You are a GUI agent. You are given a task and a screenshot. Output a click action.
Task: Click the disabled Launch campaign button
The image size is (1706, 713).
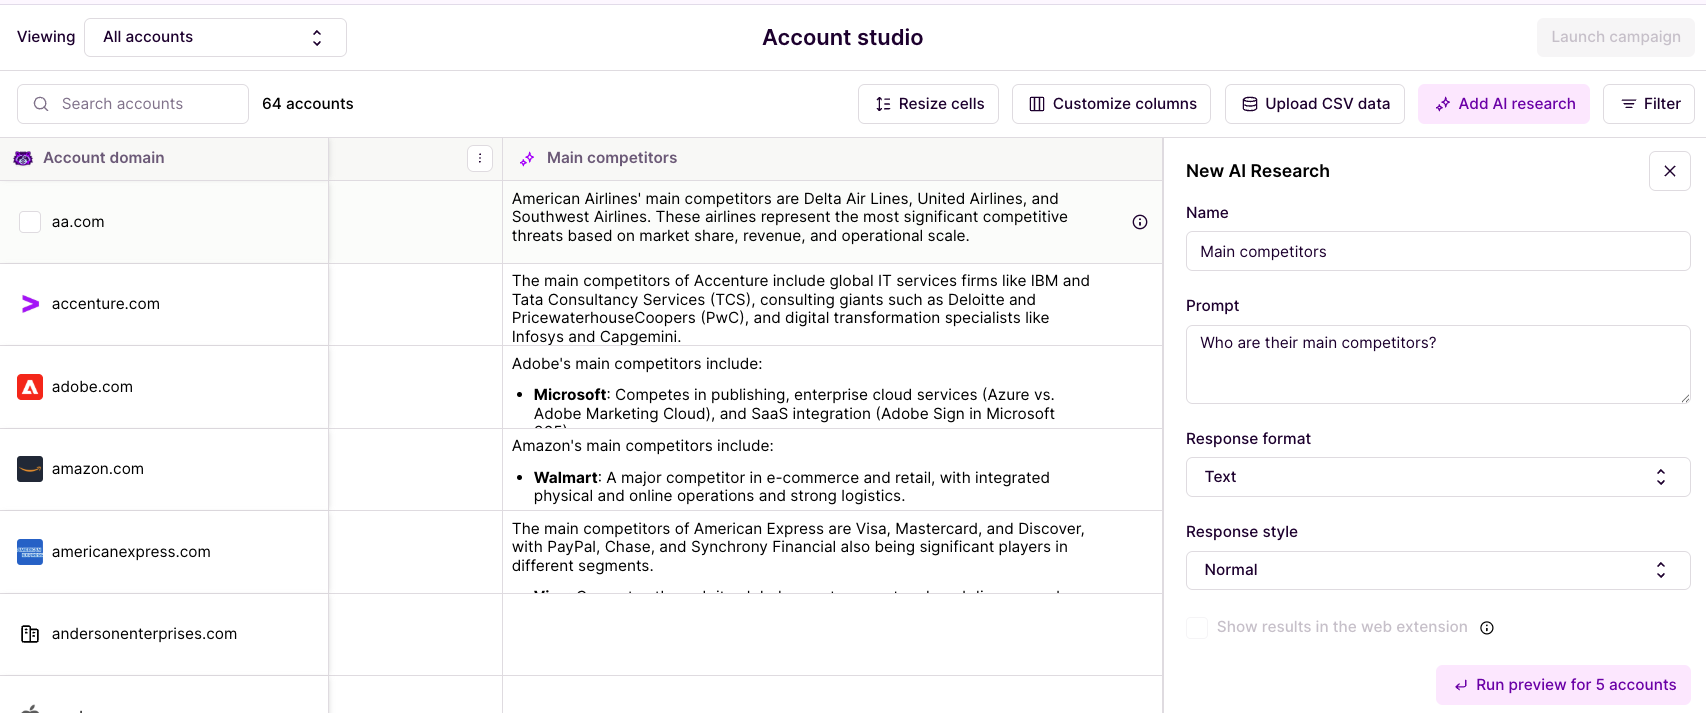[x=1615, y=37]
